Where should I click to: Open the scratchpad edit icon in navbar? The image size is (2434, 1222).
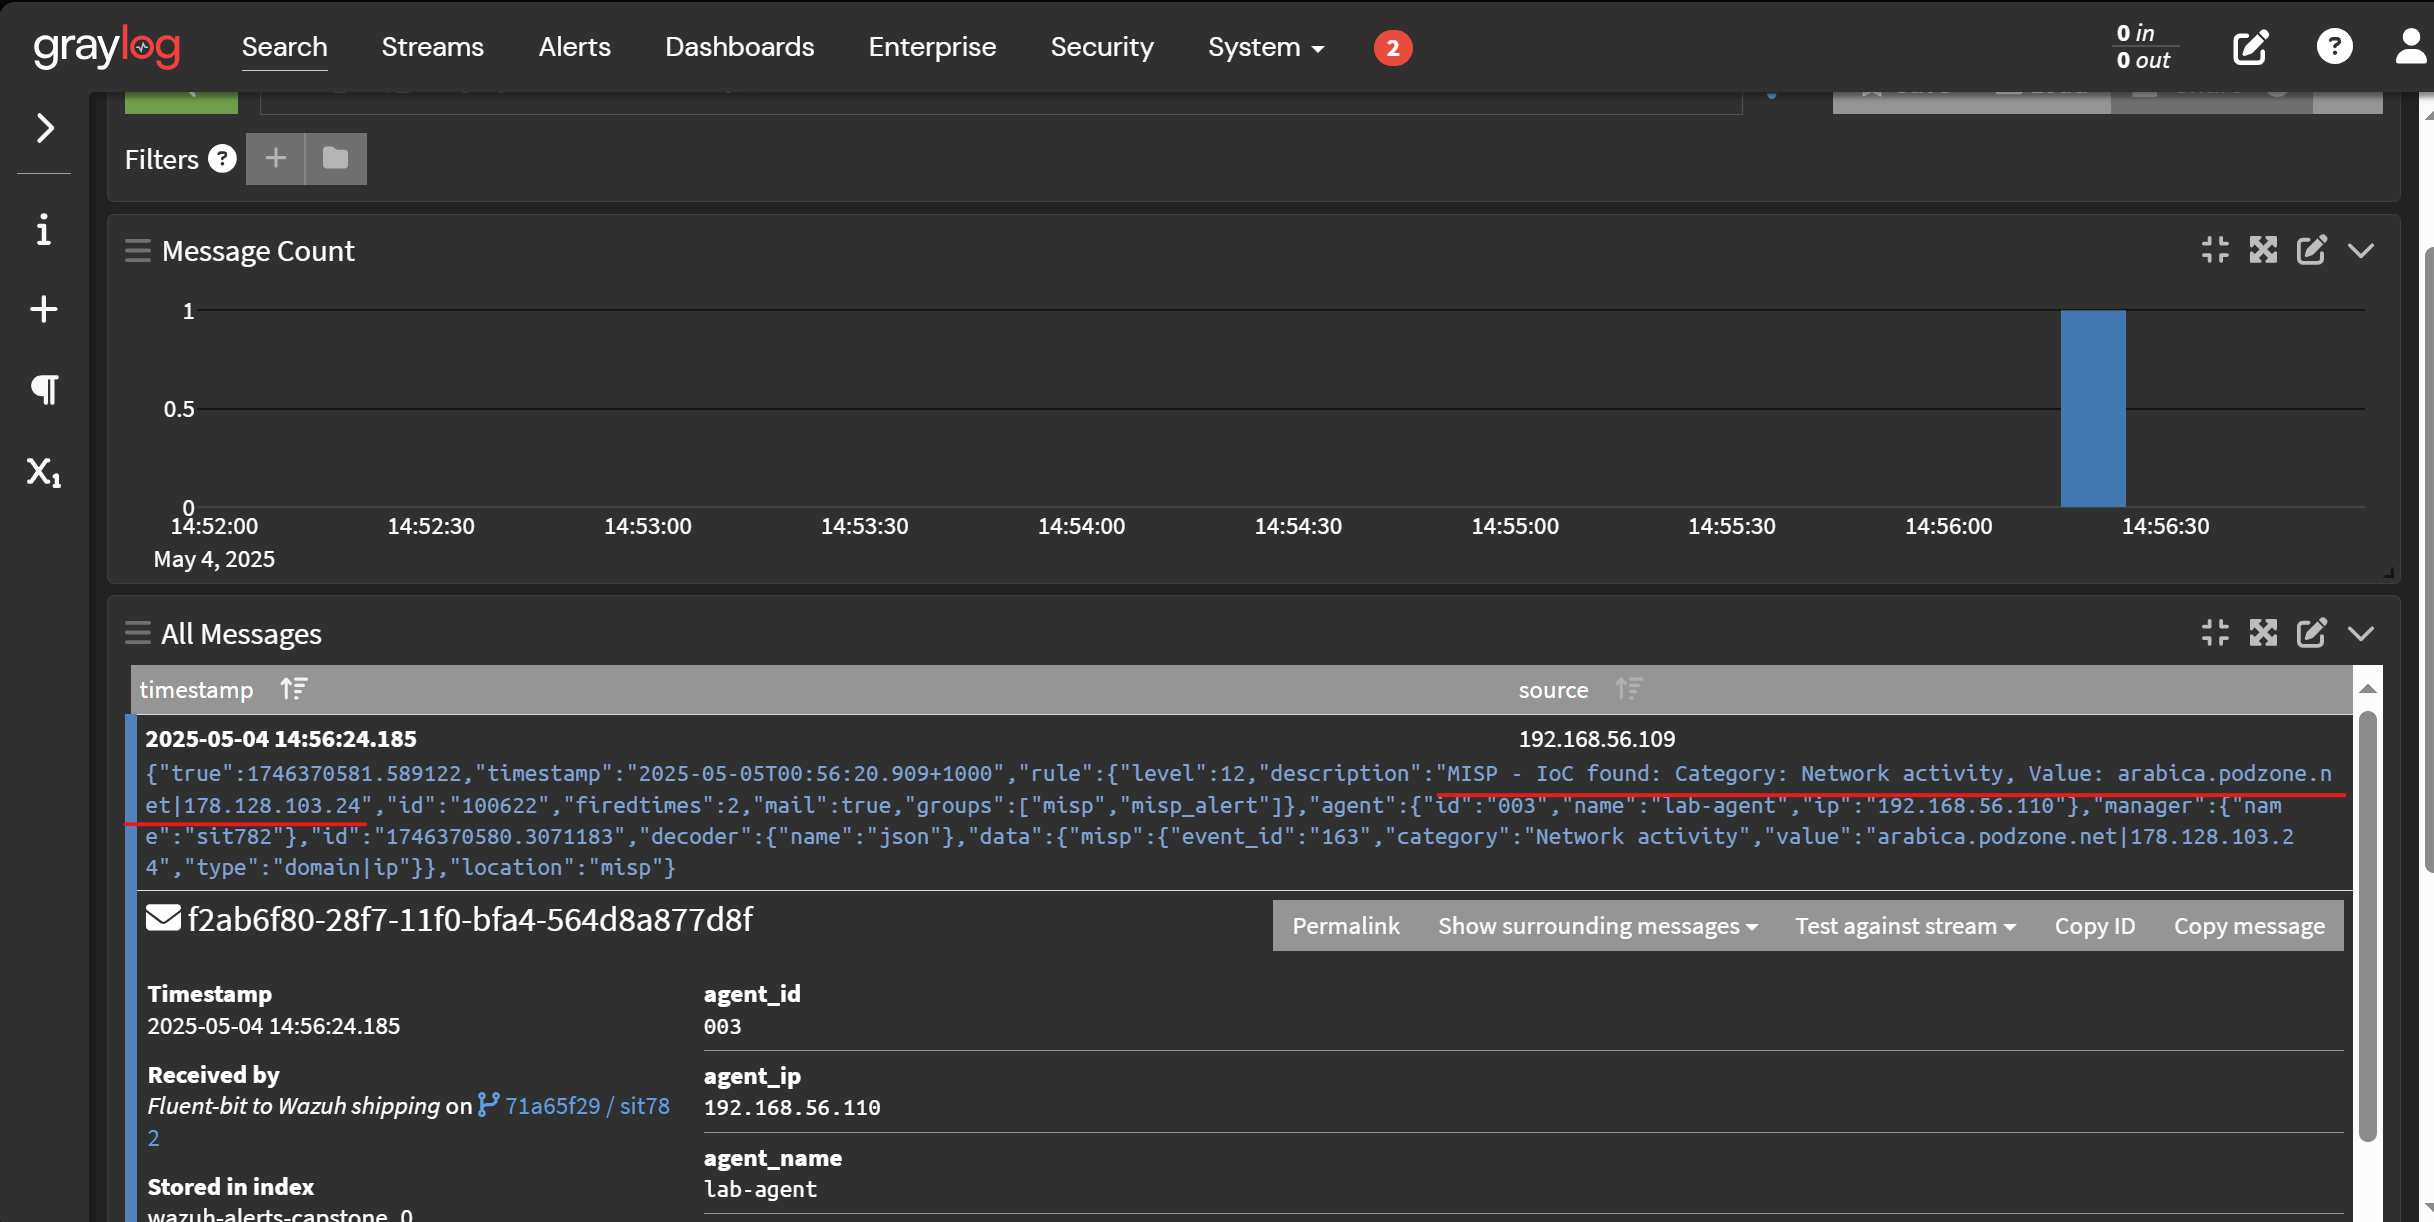pos(2250,47)
